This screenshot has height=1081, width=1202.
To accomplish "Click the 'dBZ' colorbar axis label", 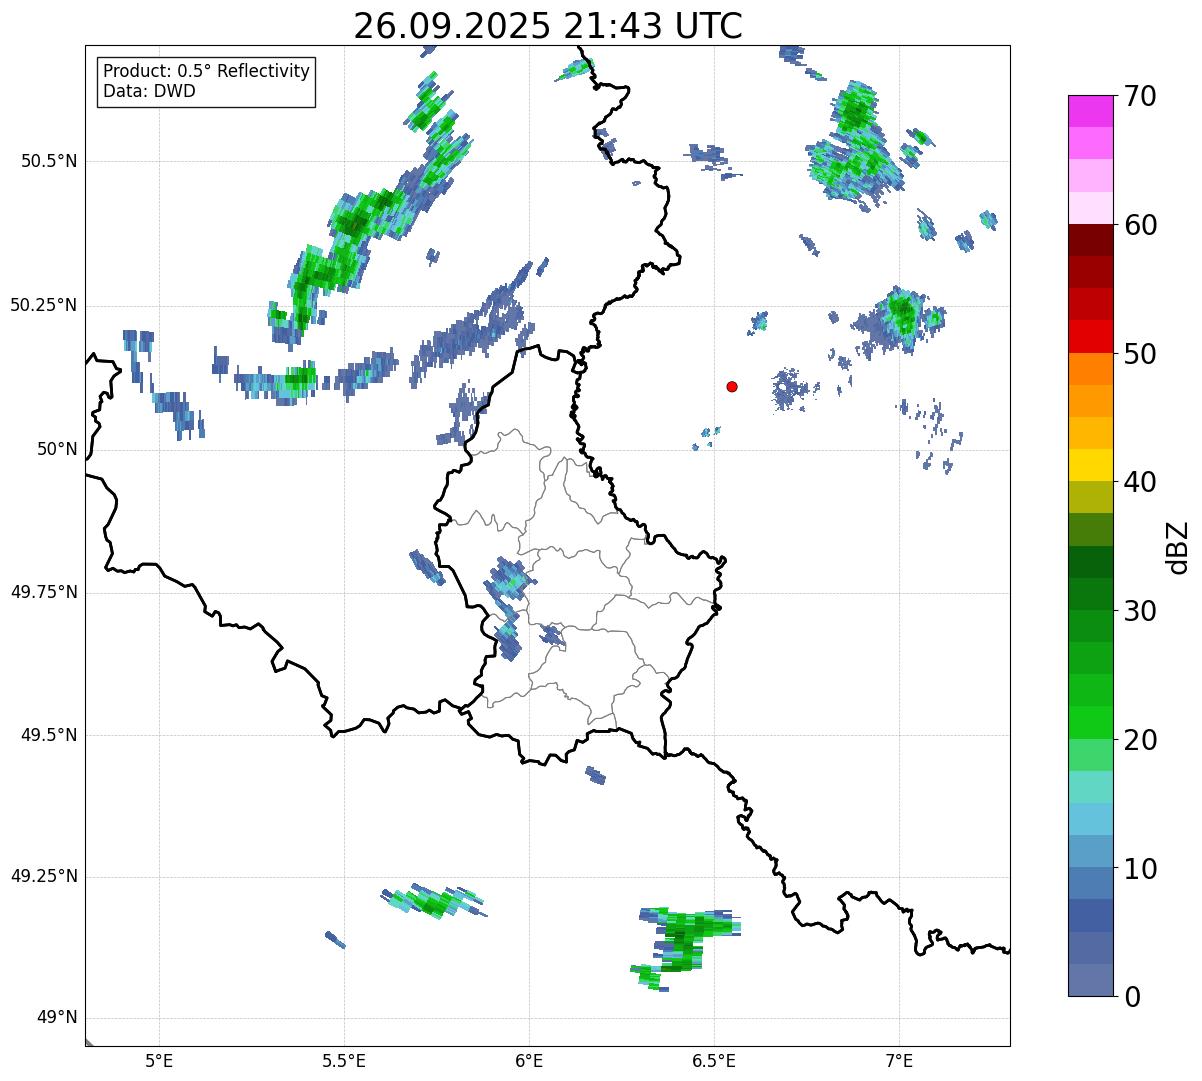I will coord(1178,547).
